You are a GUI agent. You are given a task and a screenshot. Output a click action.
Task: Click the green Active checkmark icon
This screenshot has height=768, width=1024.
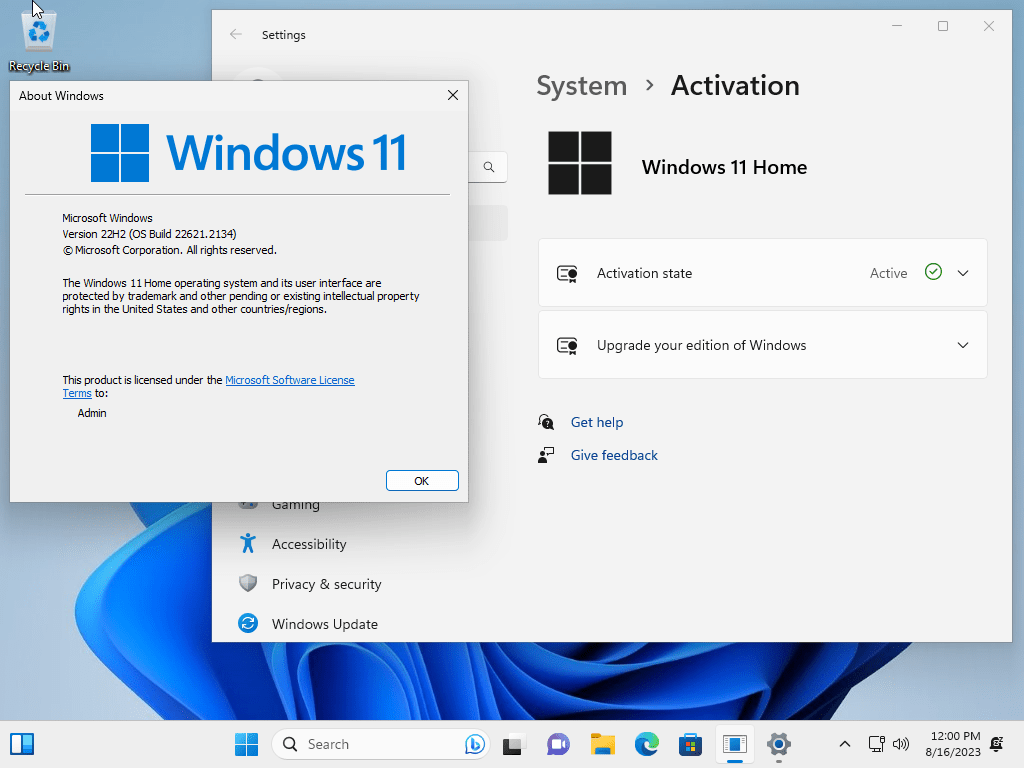point(933,272)
